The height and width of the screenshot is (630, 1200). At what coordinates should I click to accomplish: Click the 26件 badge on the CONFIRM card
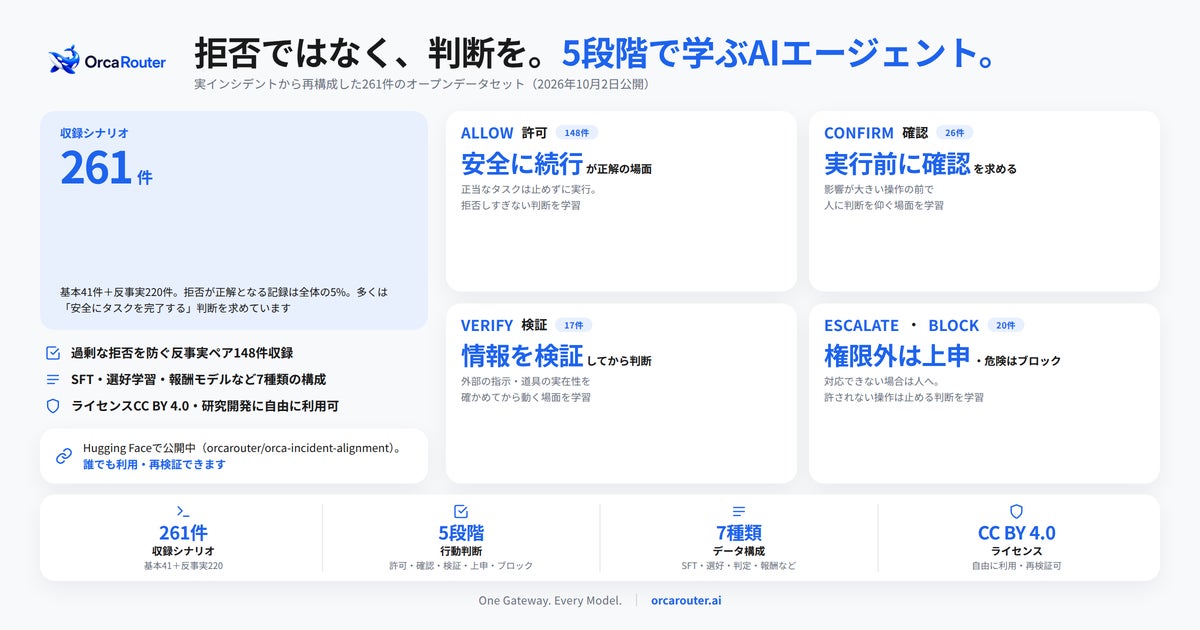(x=955, y=133)
